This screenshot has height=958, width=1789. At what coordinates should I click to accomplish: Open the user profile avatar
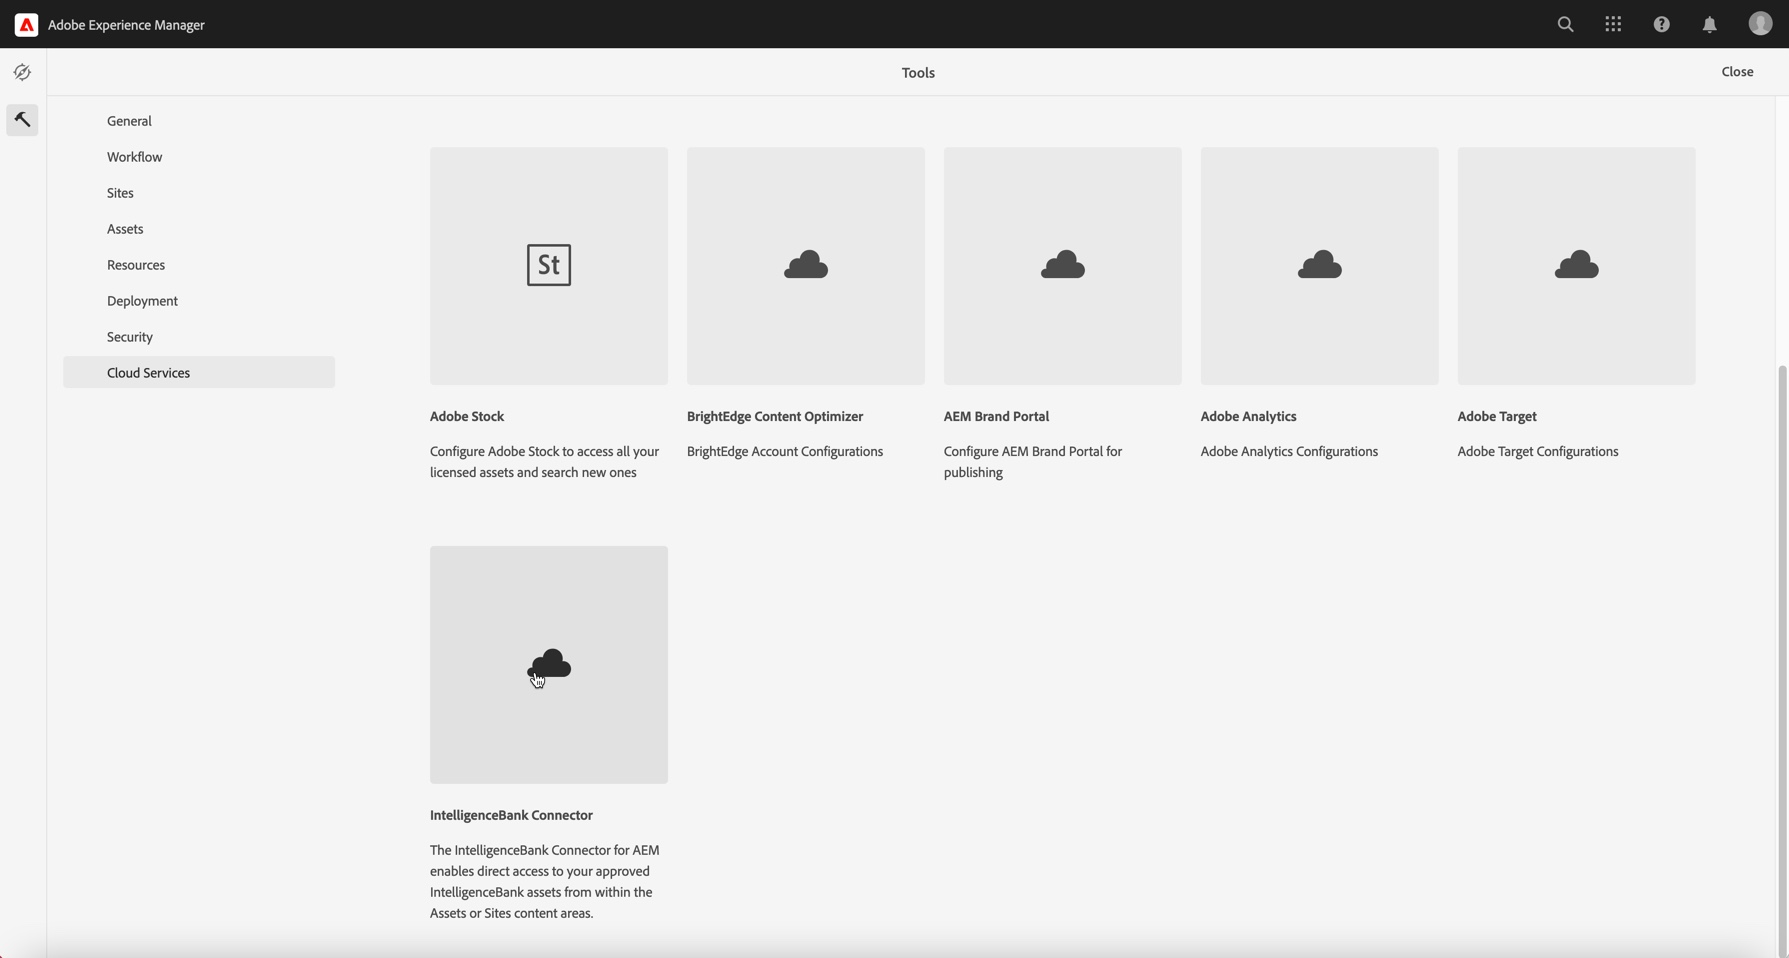pos(1760,23)
